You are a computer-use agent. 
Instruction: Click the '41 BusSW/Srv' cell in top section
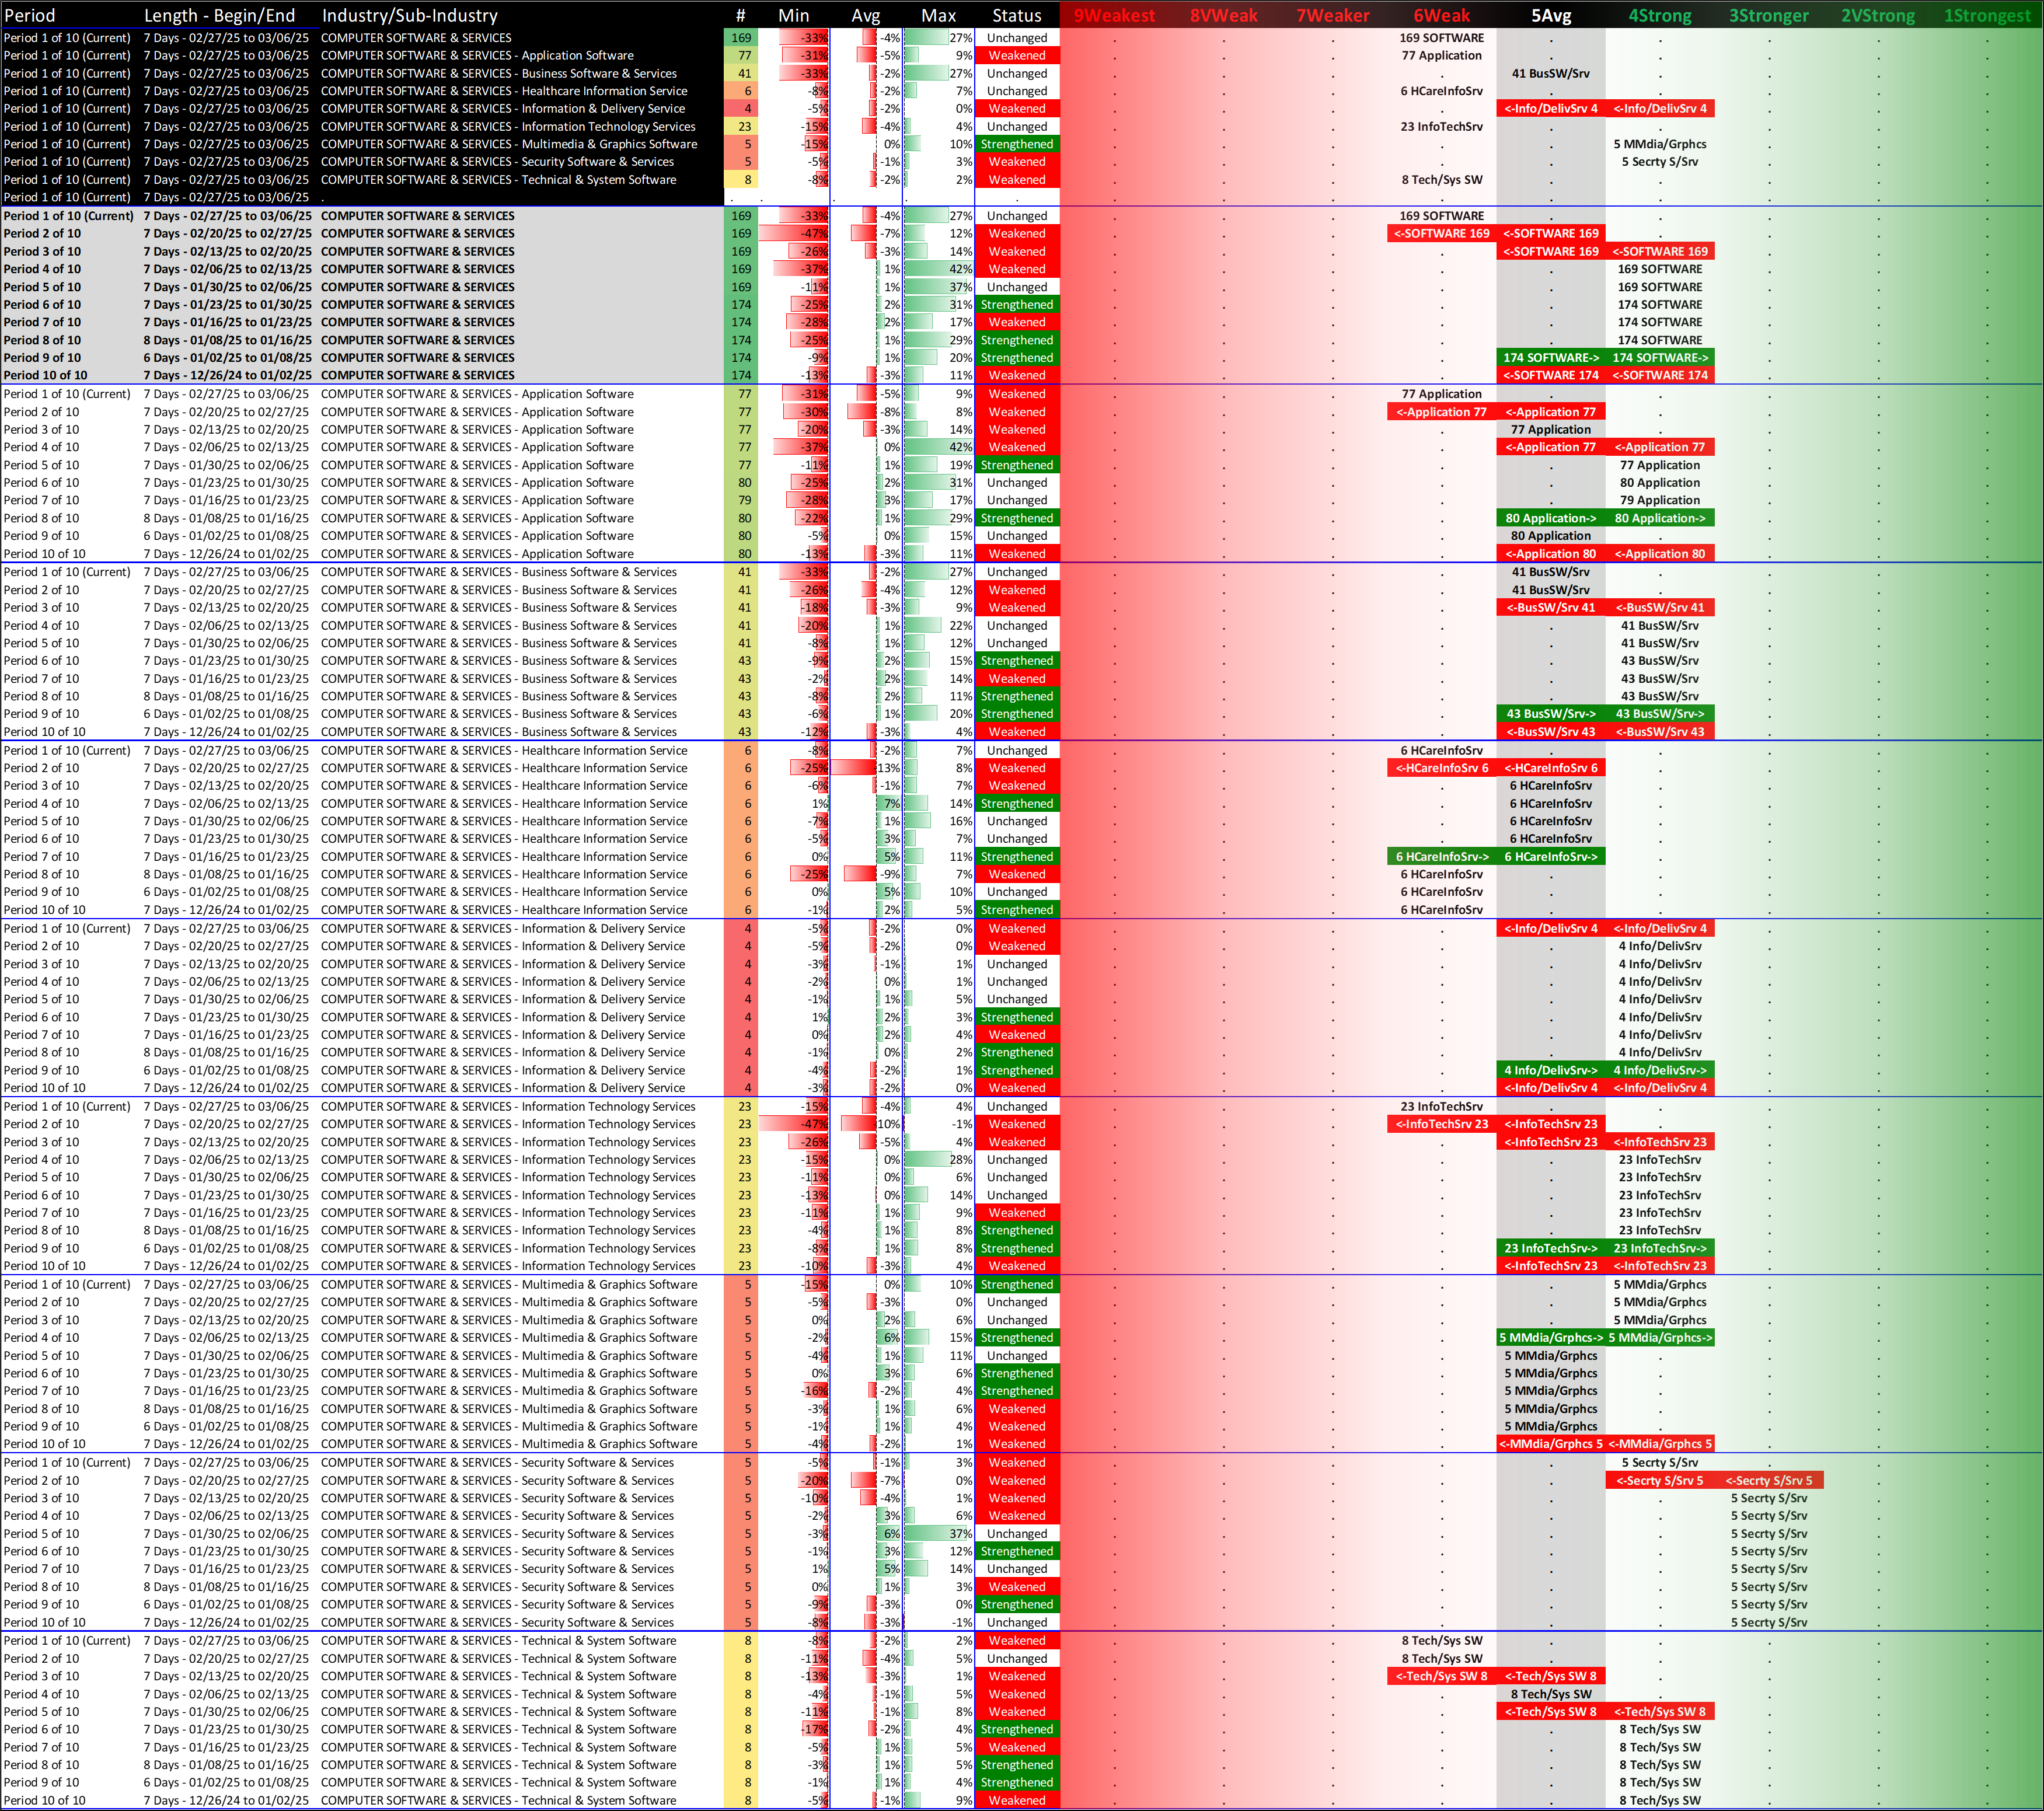point(1550,73)
